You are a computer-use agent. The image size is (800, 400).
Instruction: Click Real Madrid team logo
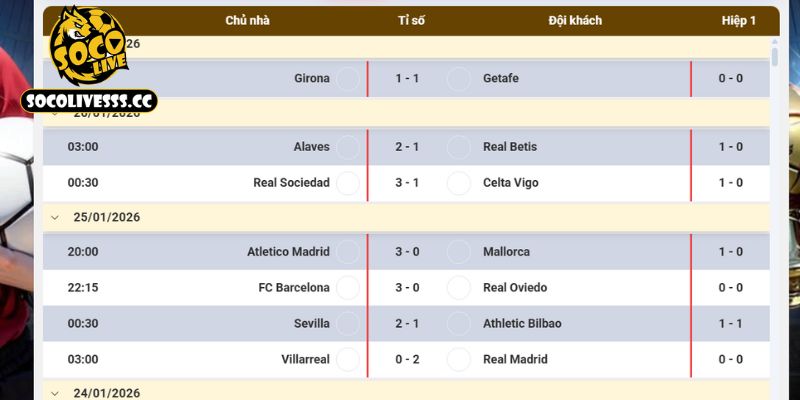click(459, 360)
